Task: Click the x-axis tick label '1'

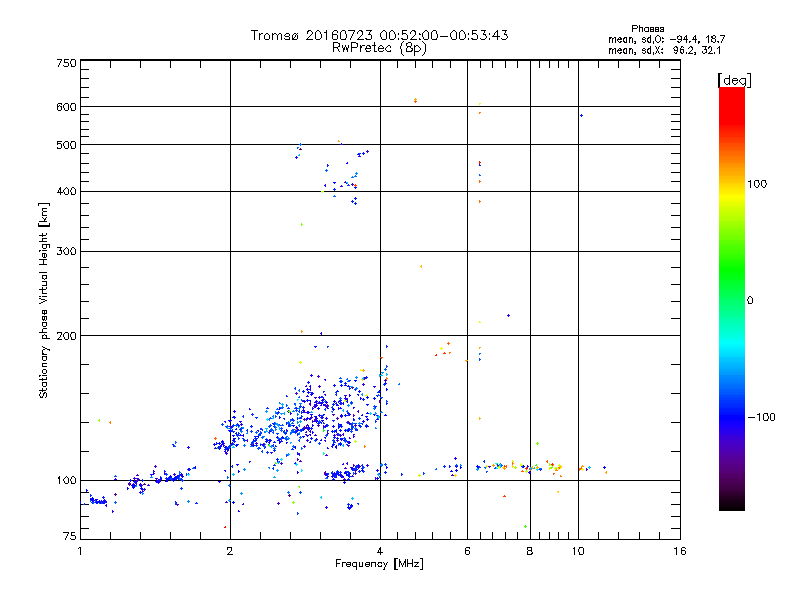Action: [x=80, y=551]
